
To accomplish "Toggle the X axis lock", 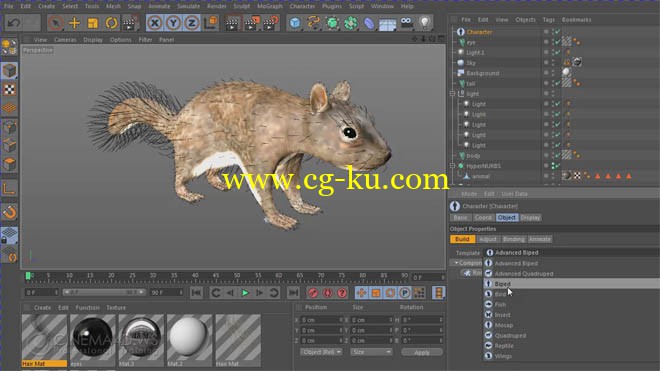I will pos(154,23).
